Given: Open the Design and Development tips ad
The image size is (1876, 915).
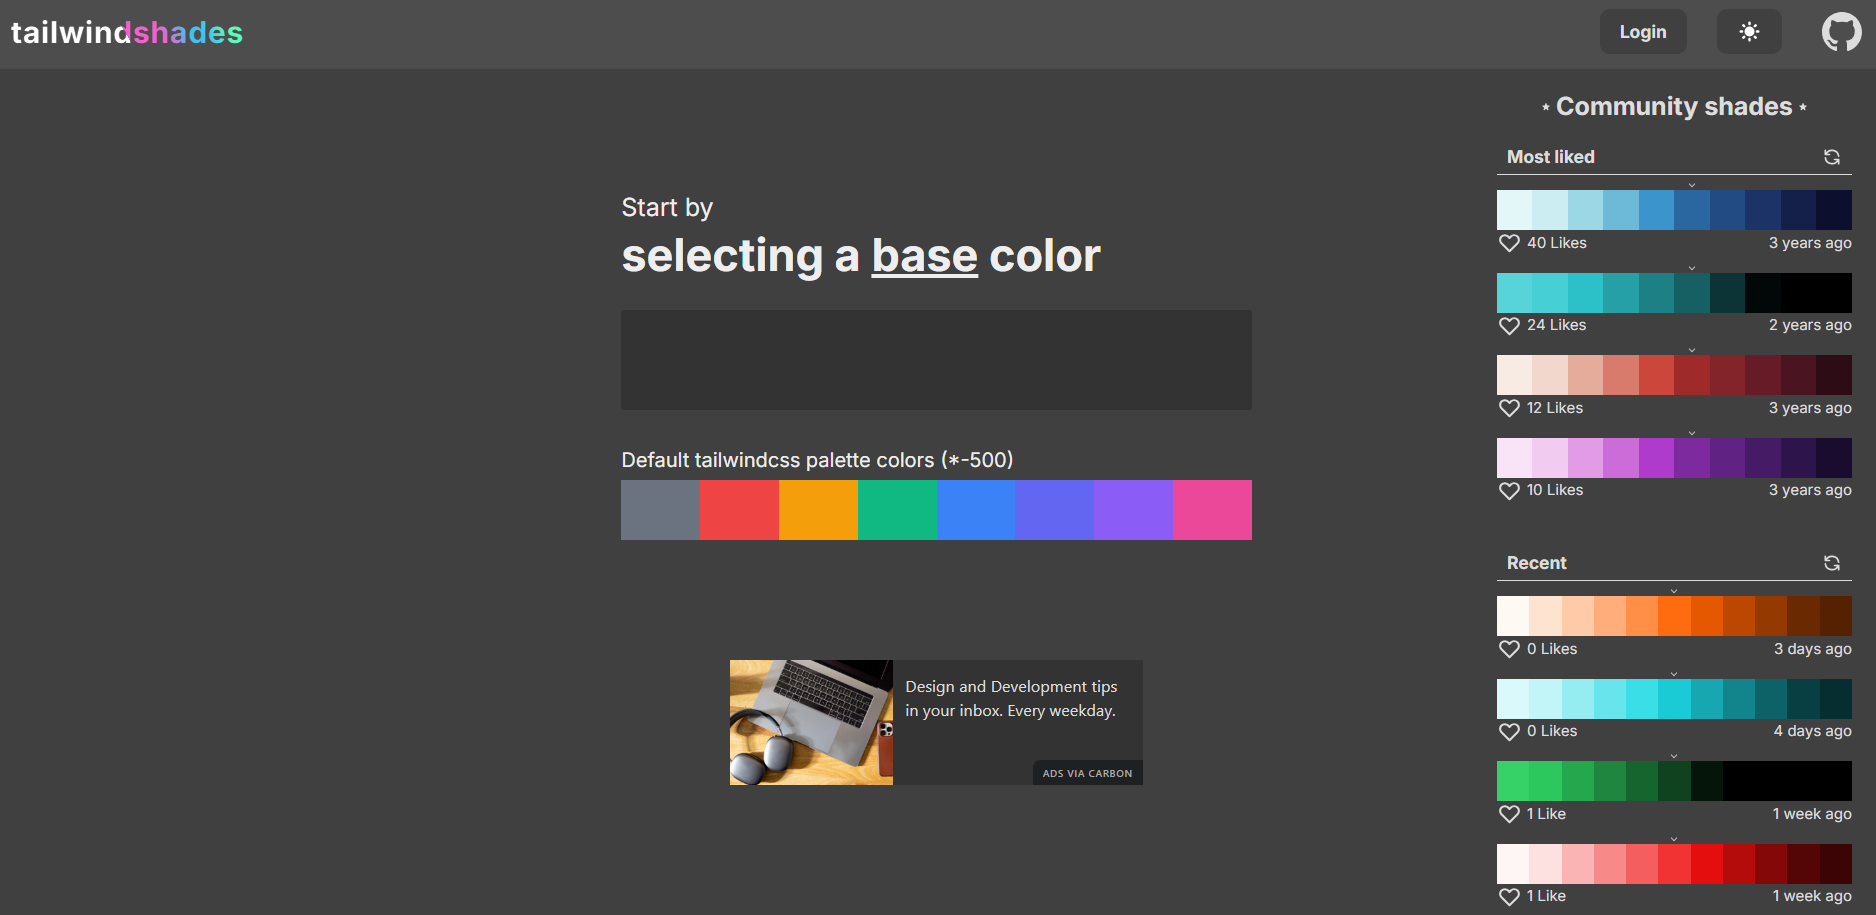Looking at the screenshot, I should click(x=1010, y=699).
